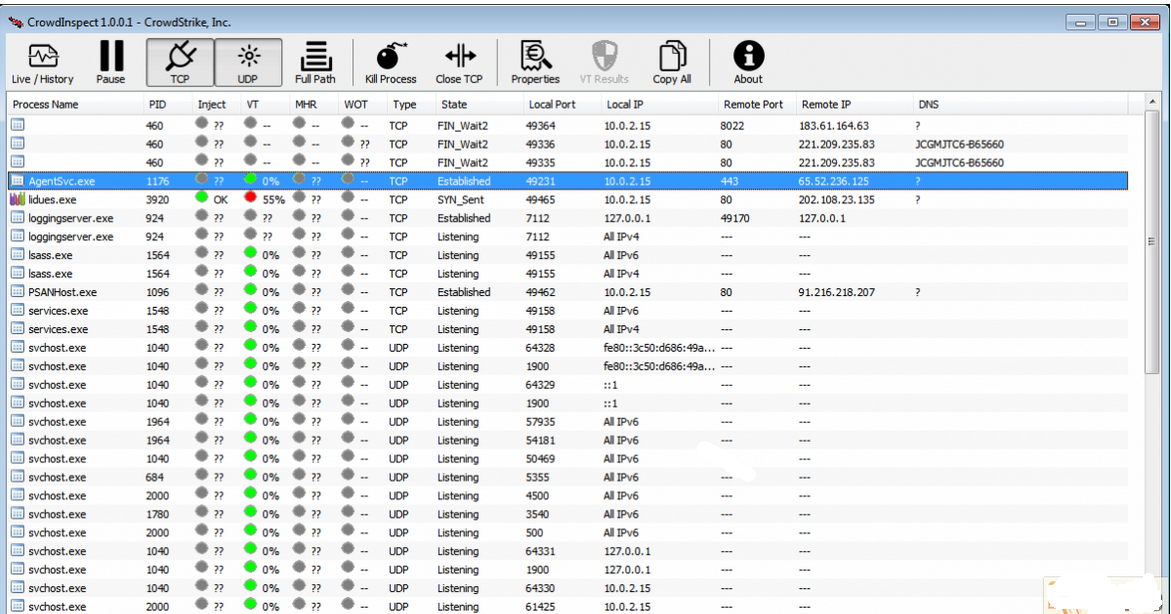This screenshot has width=1171, height=614.
Task: Select the AgentSvc.exe row
Action: pyautogui.click(x=568, y=181)
